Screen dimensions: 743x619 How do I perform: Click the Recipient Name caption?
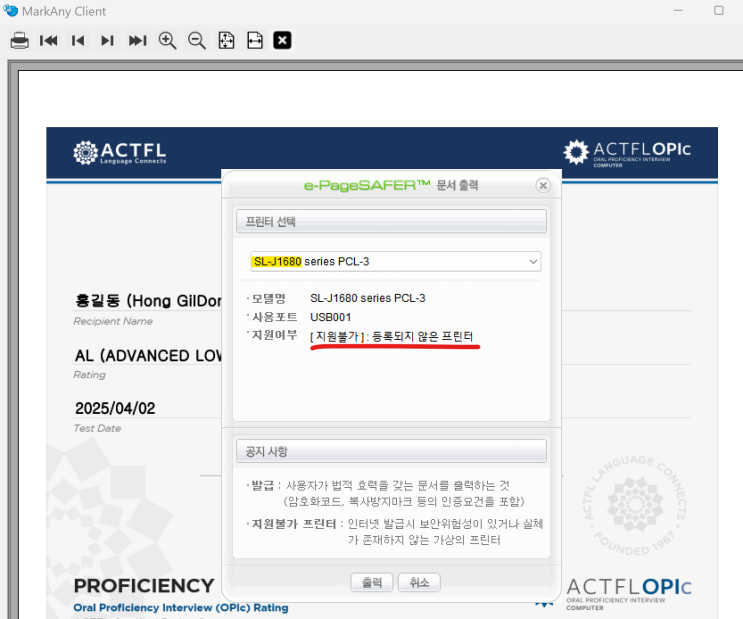click(113, 321)
